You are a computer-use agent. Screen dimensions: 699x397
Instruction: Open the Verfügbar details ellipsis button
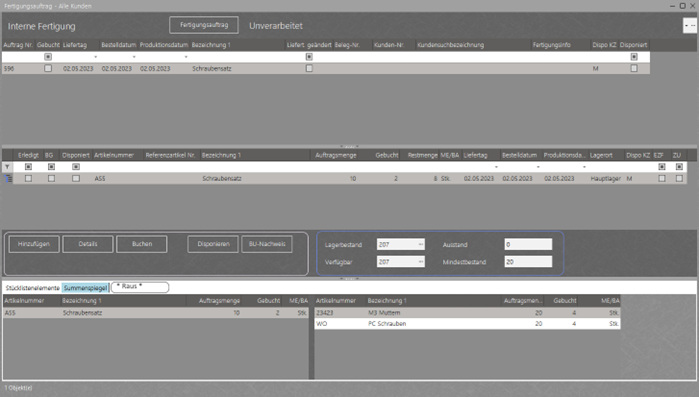420,262
